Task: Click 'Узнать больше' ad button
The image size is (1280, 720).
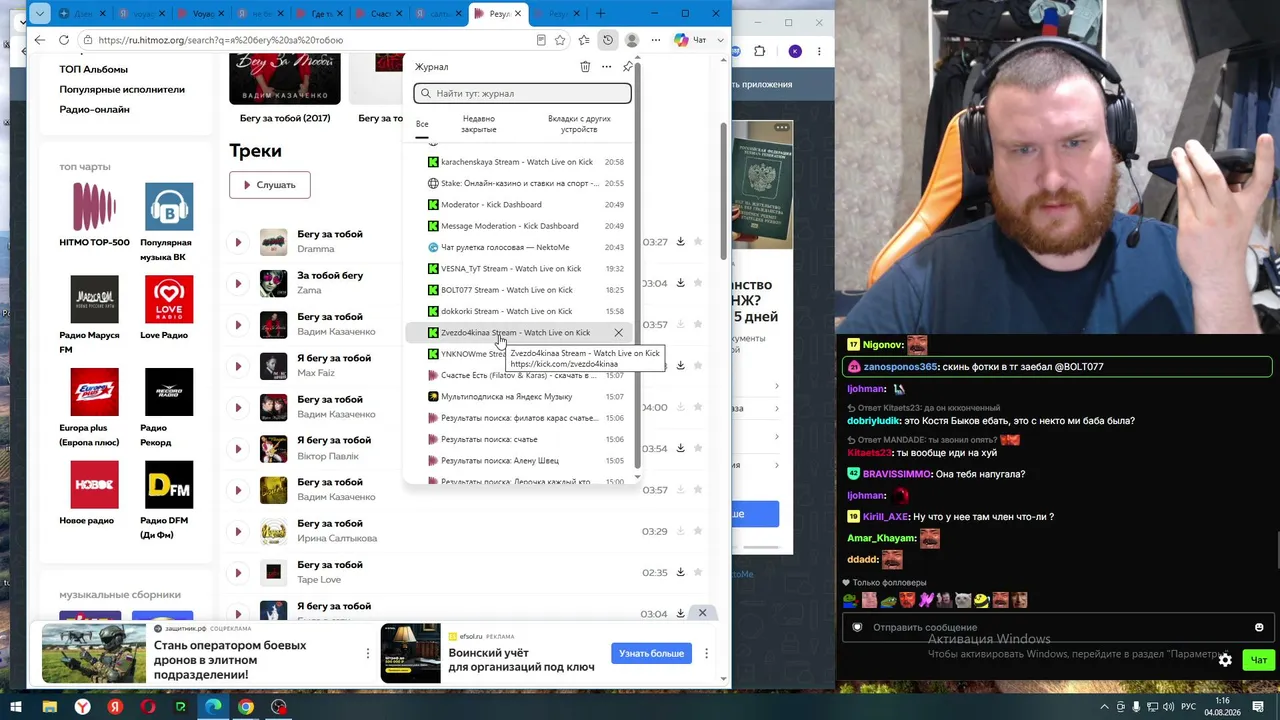Action: [651, 654]
